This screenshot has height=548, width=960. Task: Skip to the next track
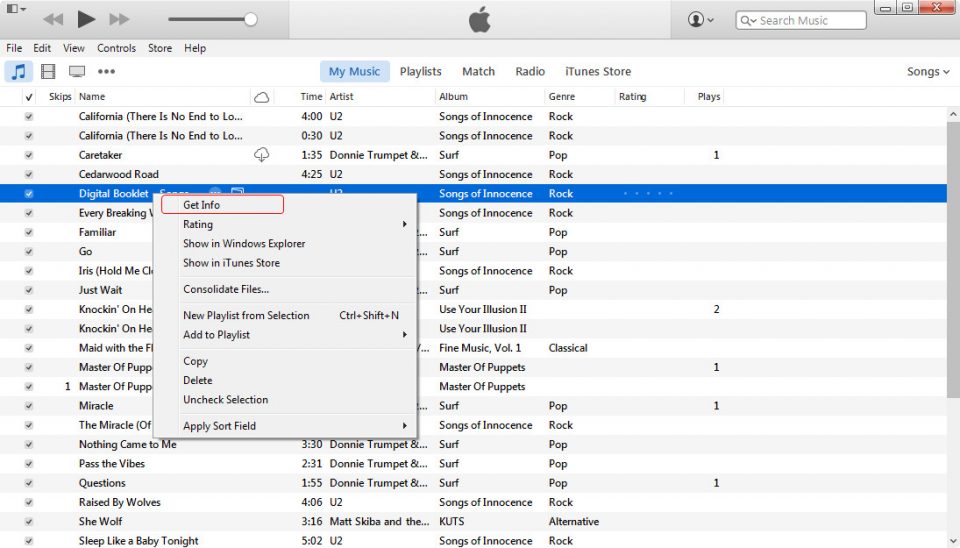click(x=118, y=19)
